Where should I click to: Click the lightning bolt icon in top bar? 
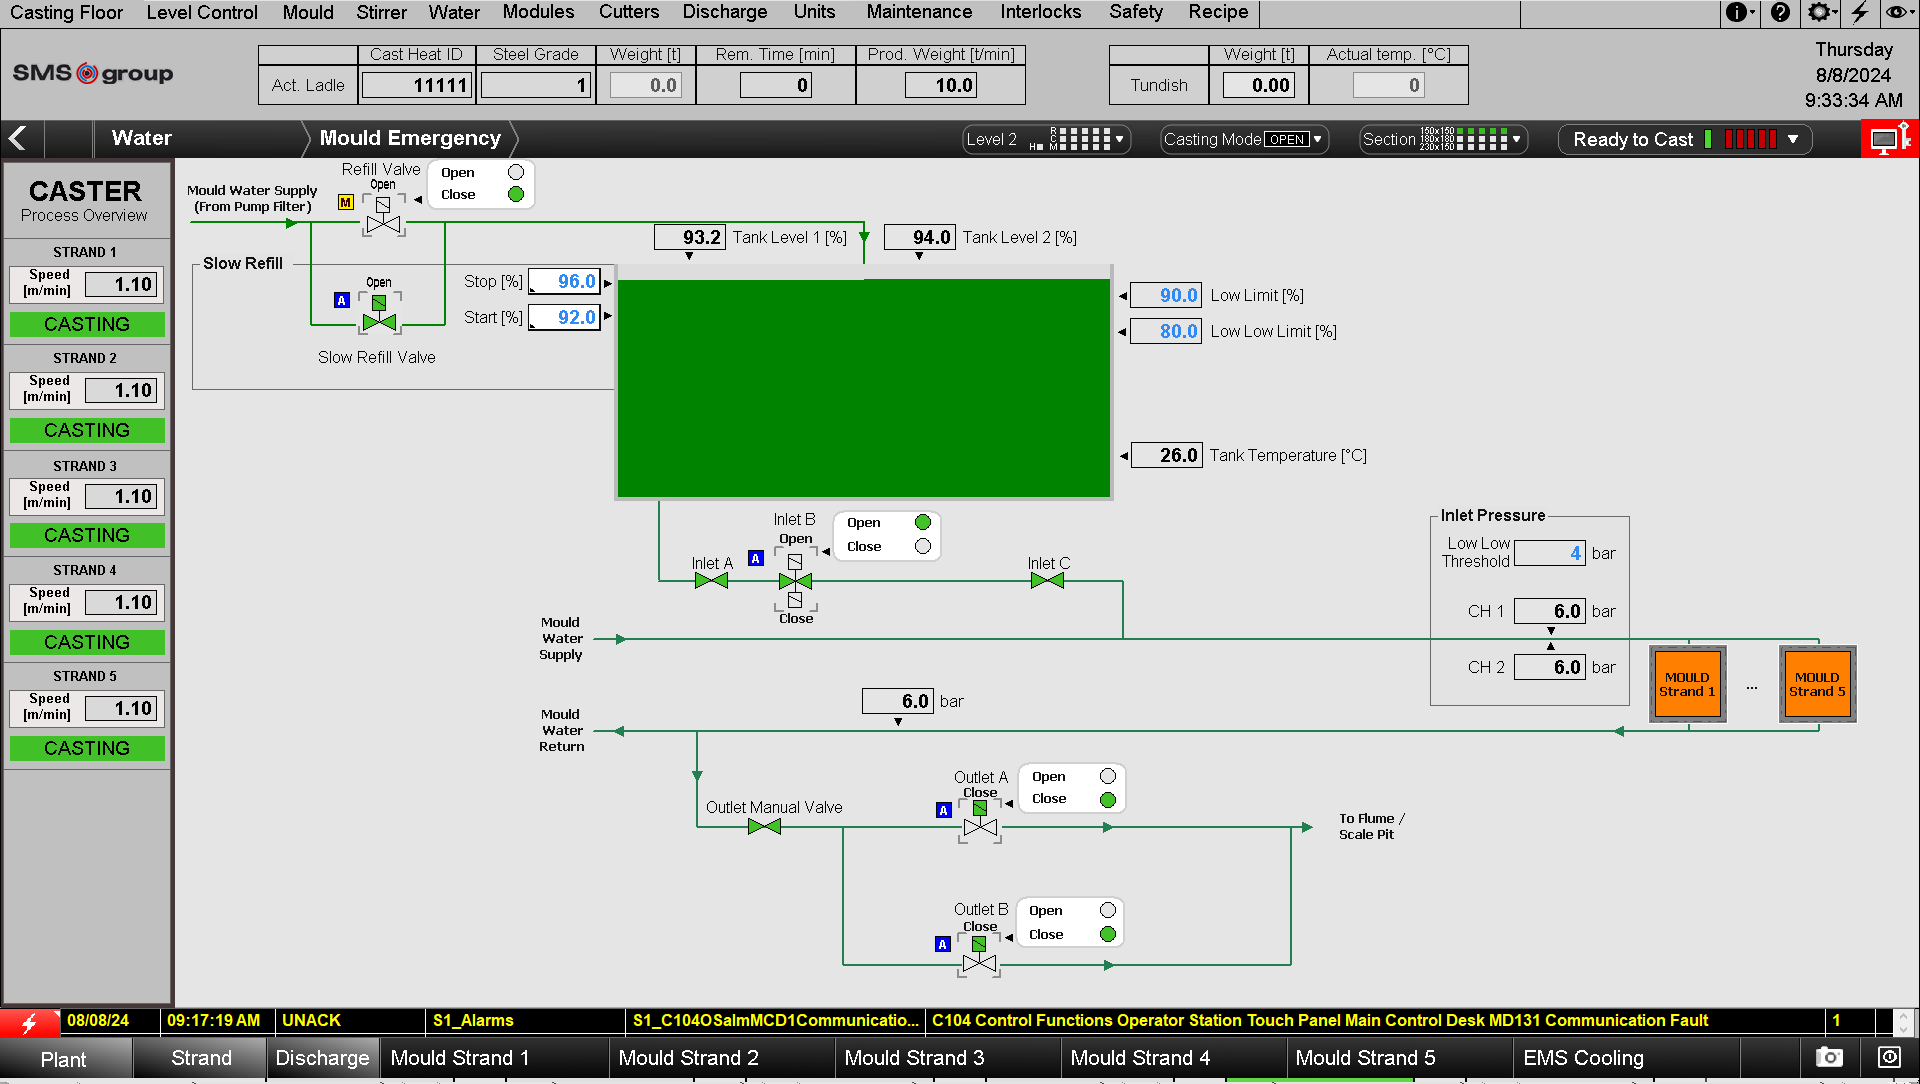(x=1859, y=12)
